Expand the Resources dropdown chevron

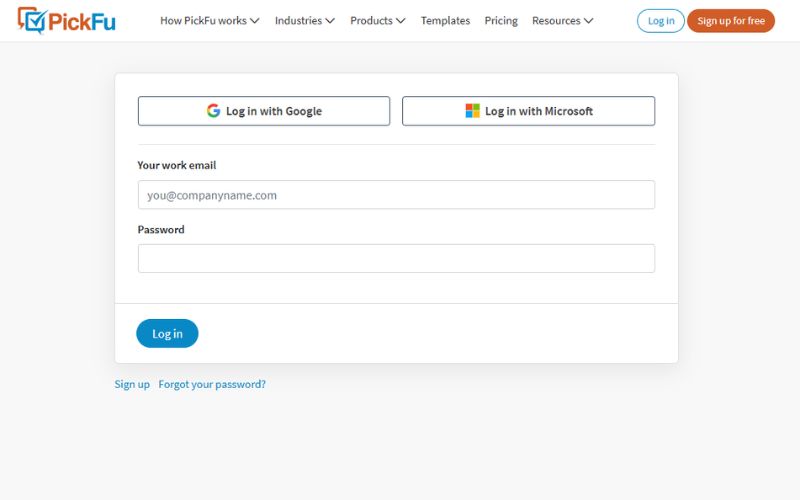pos(588,21)
